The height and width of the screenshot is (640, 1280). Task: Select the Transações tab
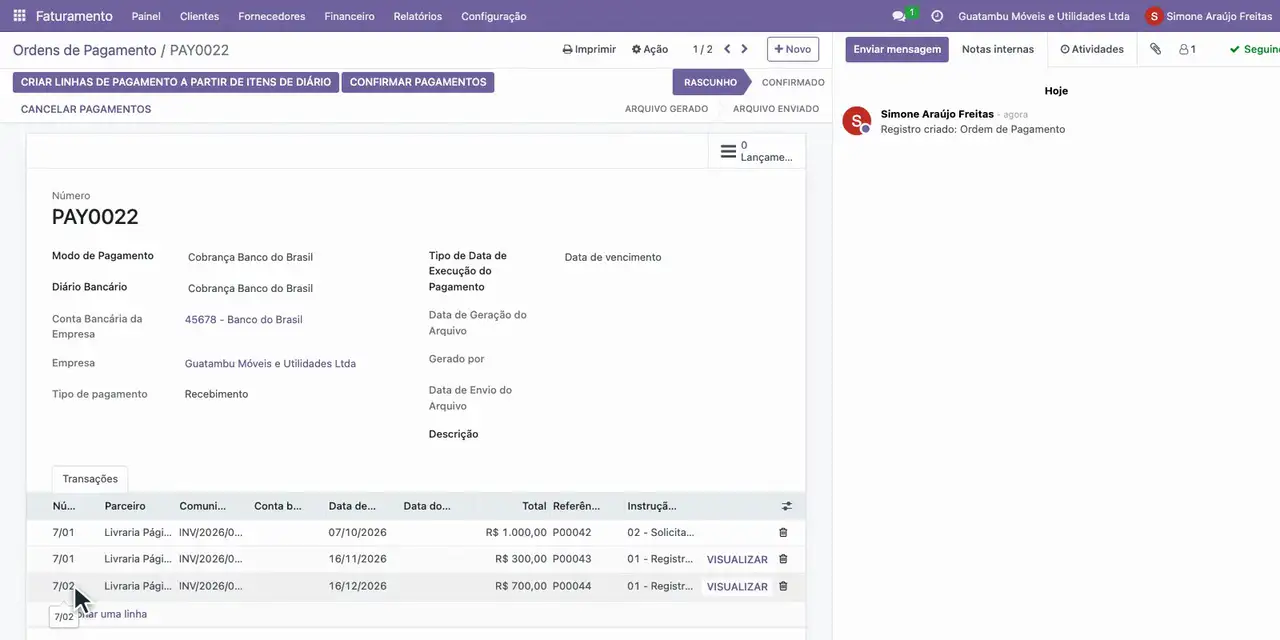click(90, 479)
